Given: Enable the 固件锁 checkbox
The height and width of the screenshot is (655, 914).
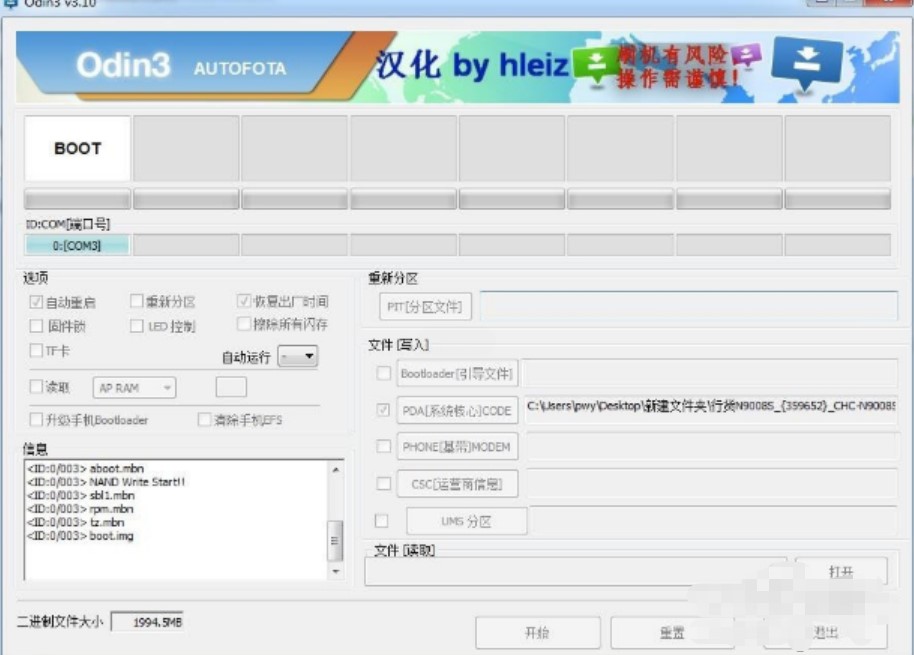Looking at the screenshot, I should [x=36, y=326].
